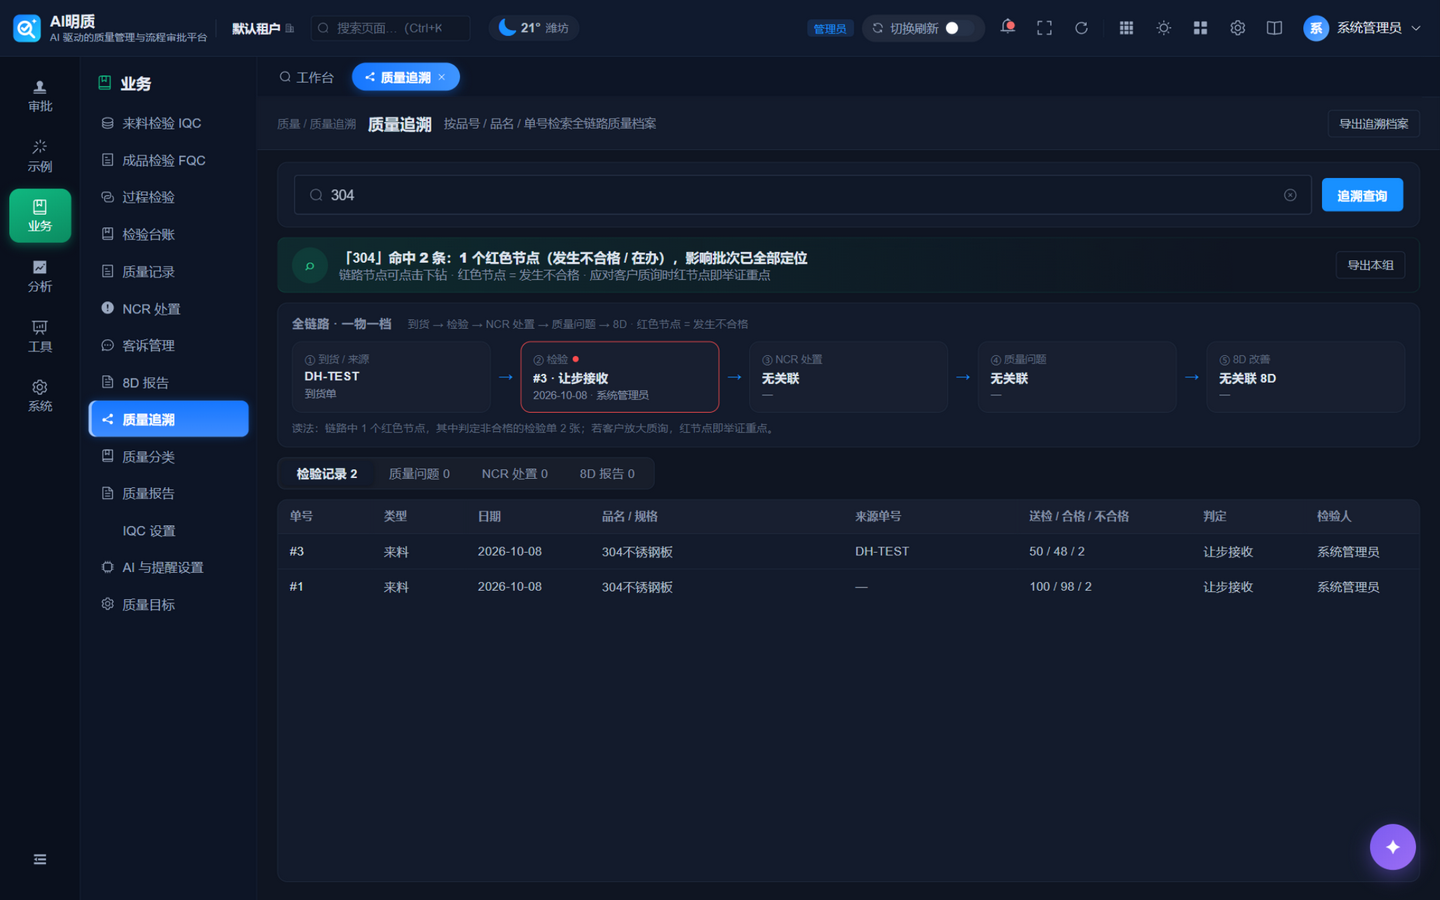Open 成品检验 FQC menu item

[x=168, y=160]
